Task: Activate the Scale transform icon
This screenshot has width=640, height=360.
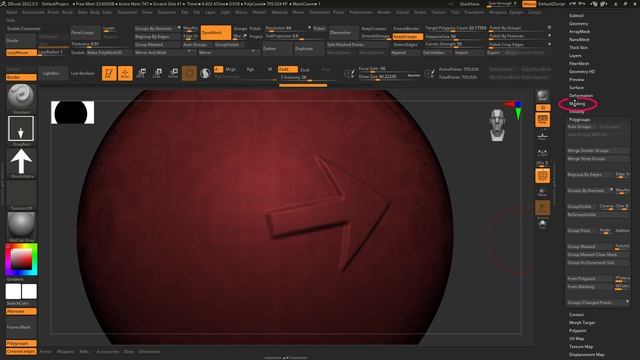Action: [157, 73]
